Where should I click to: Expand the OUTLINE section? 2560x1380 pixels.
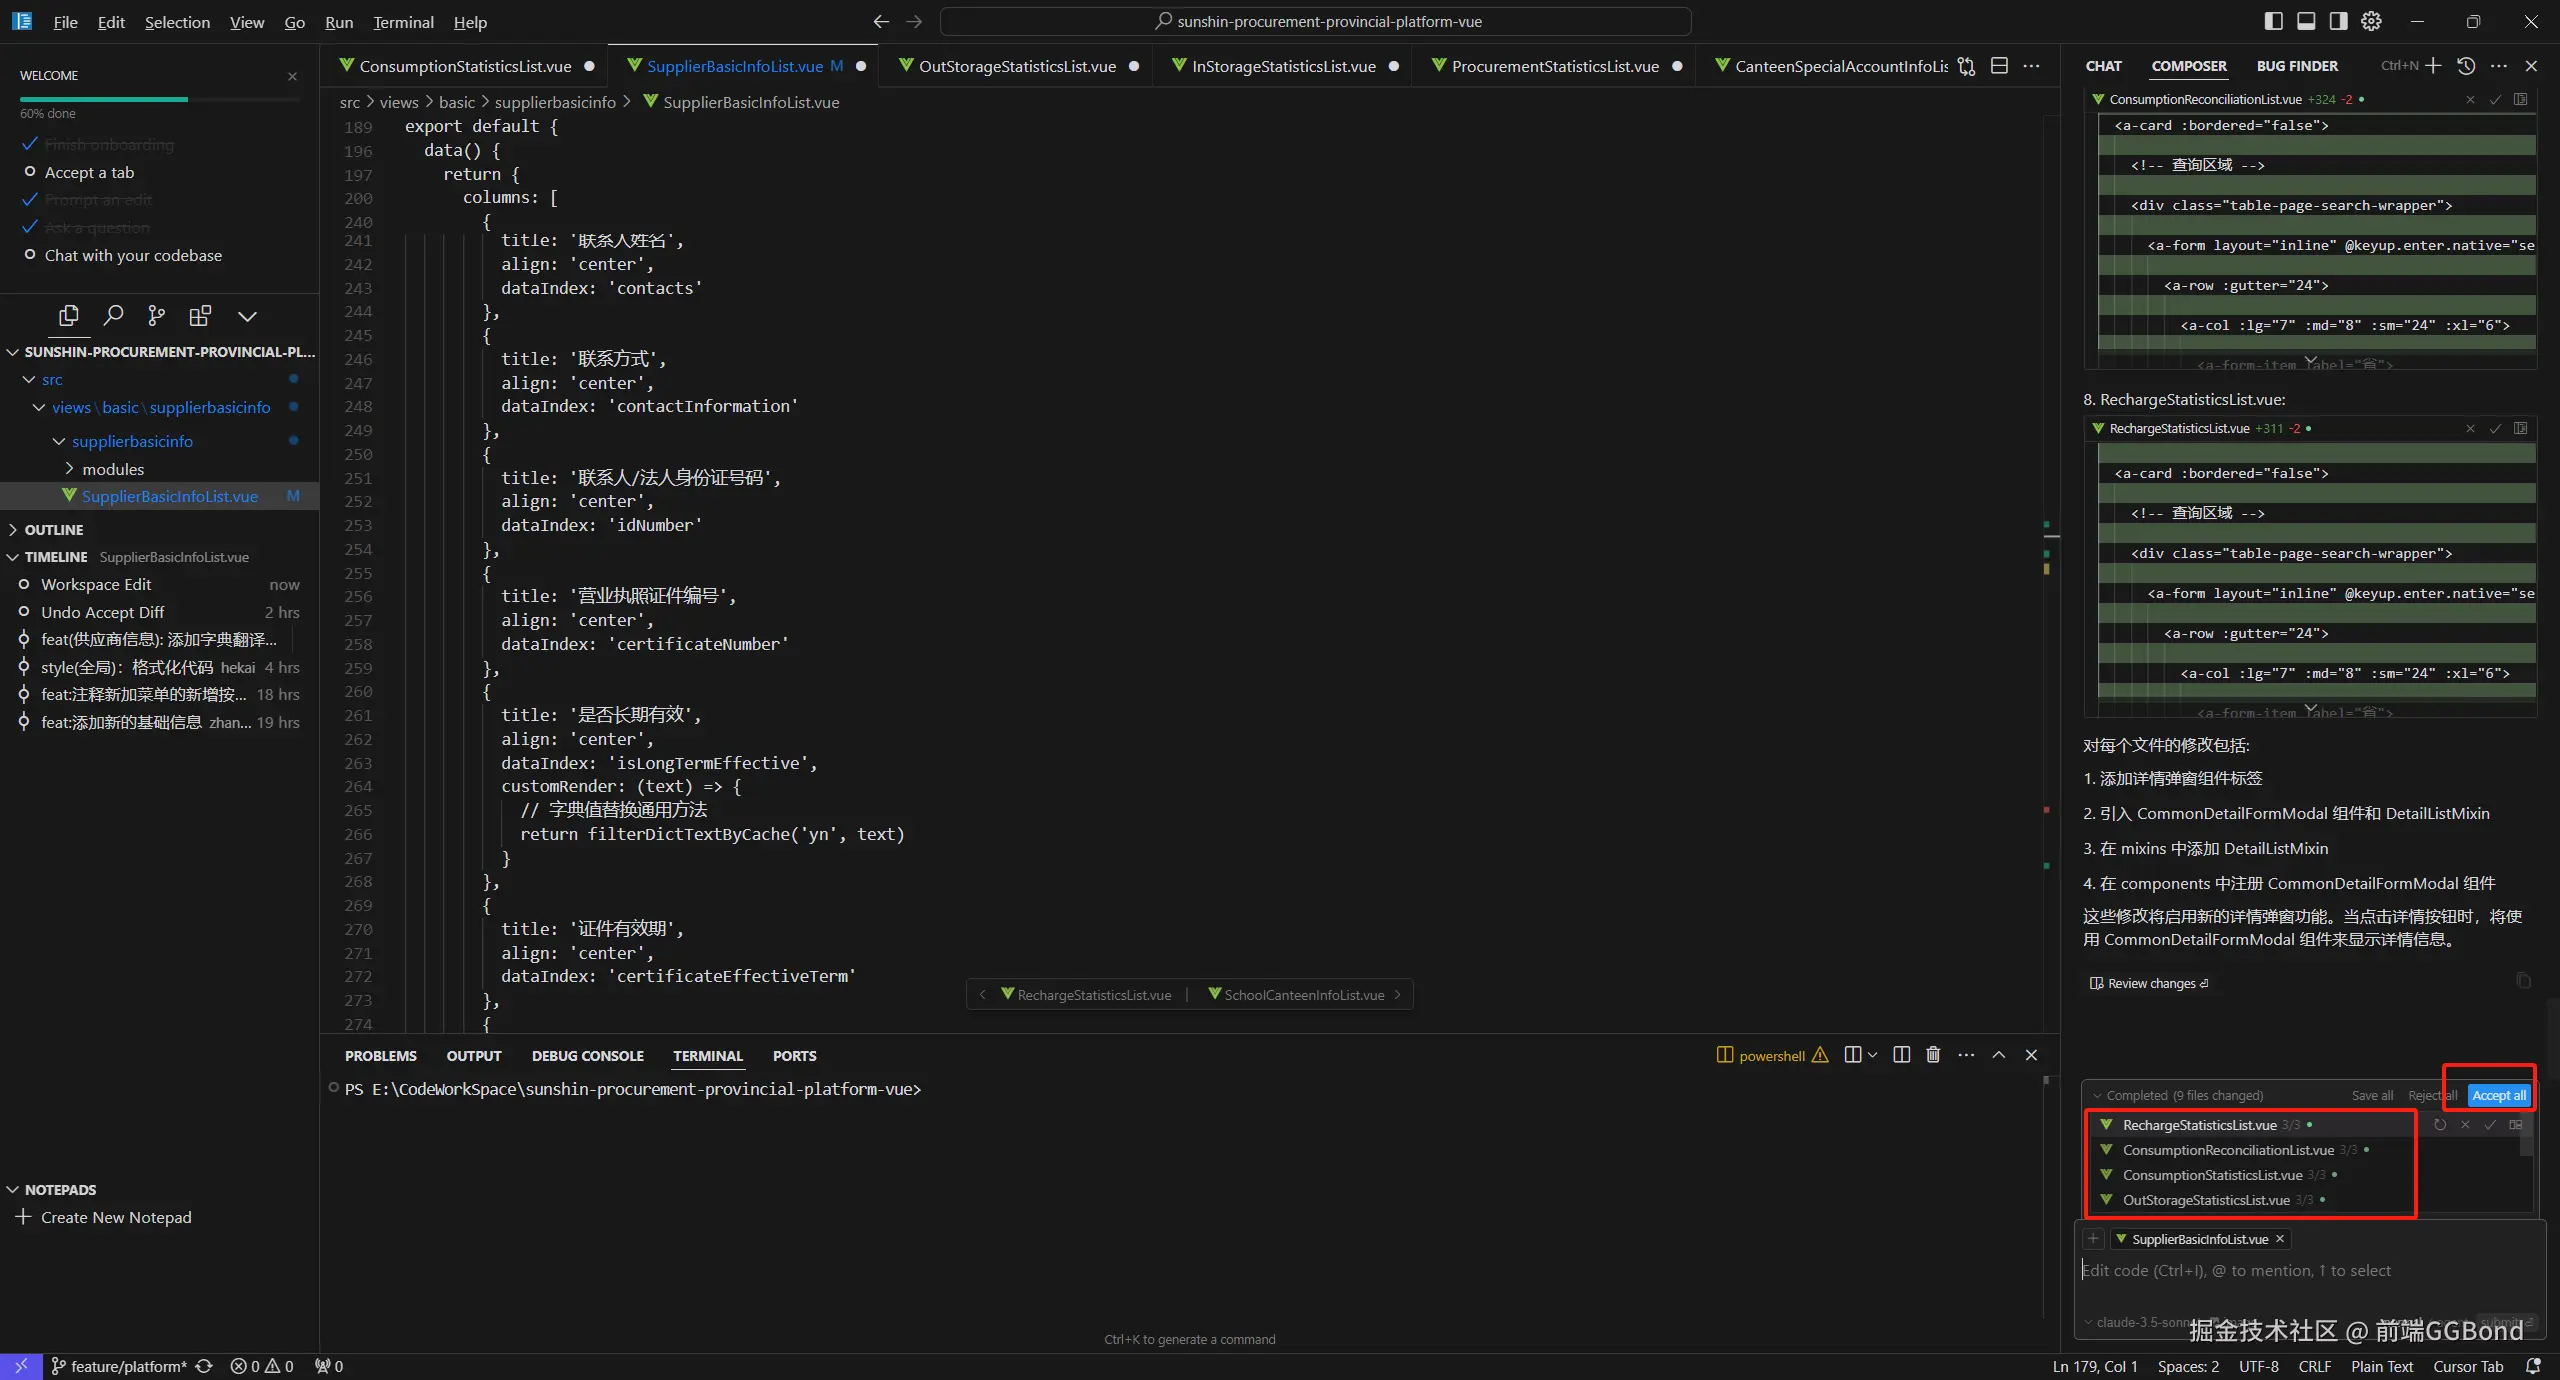(x=54, y=530)
